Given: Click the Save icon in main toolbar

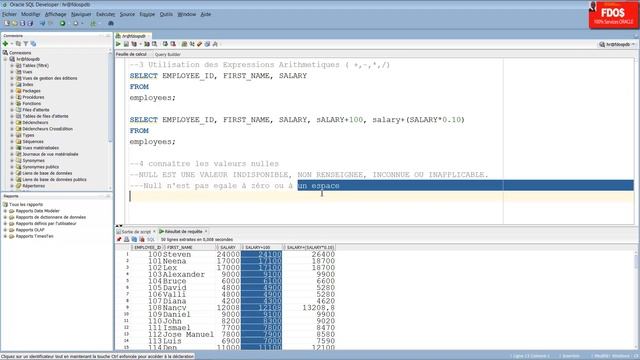Looking at the screenshot, I should click(x=22, y=23).
